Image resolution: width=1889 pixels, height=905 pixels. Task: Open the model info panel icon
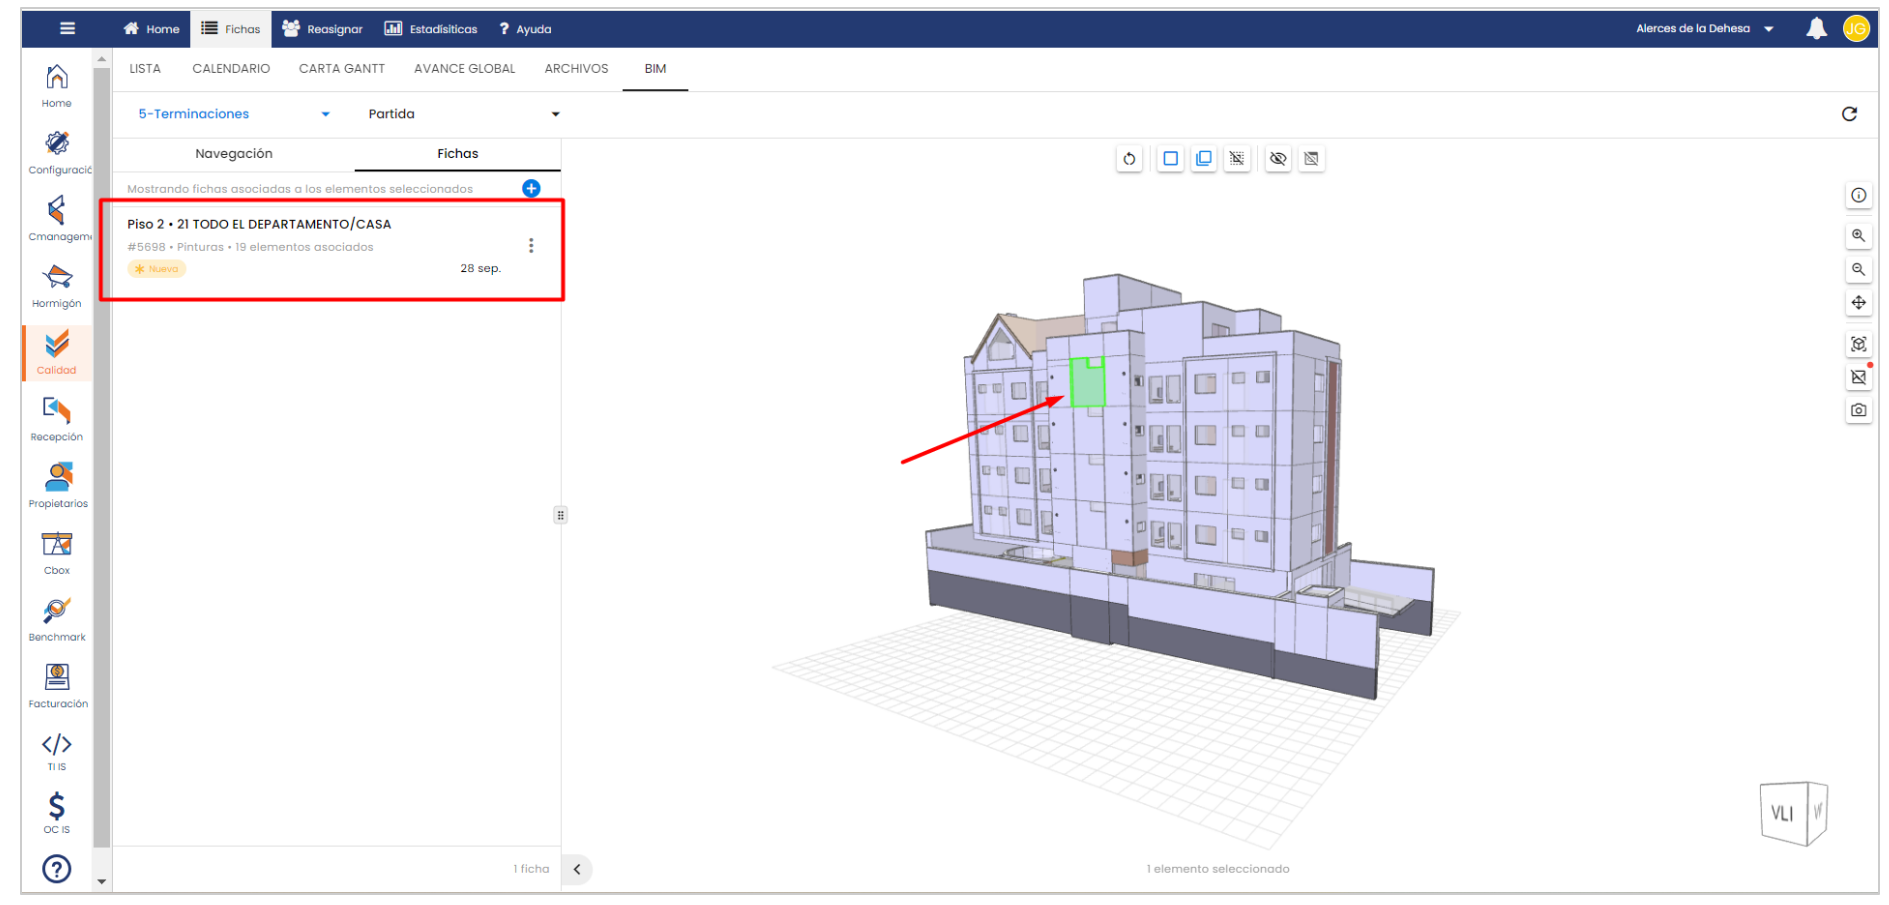pos(1857,196)
